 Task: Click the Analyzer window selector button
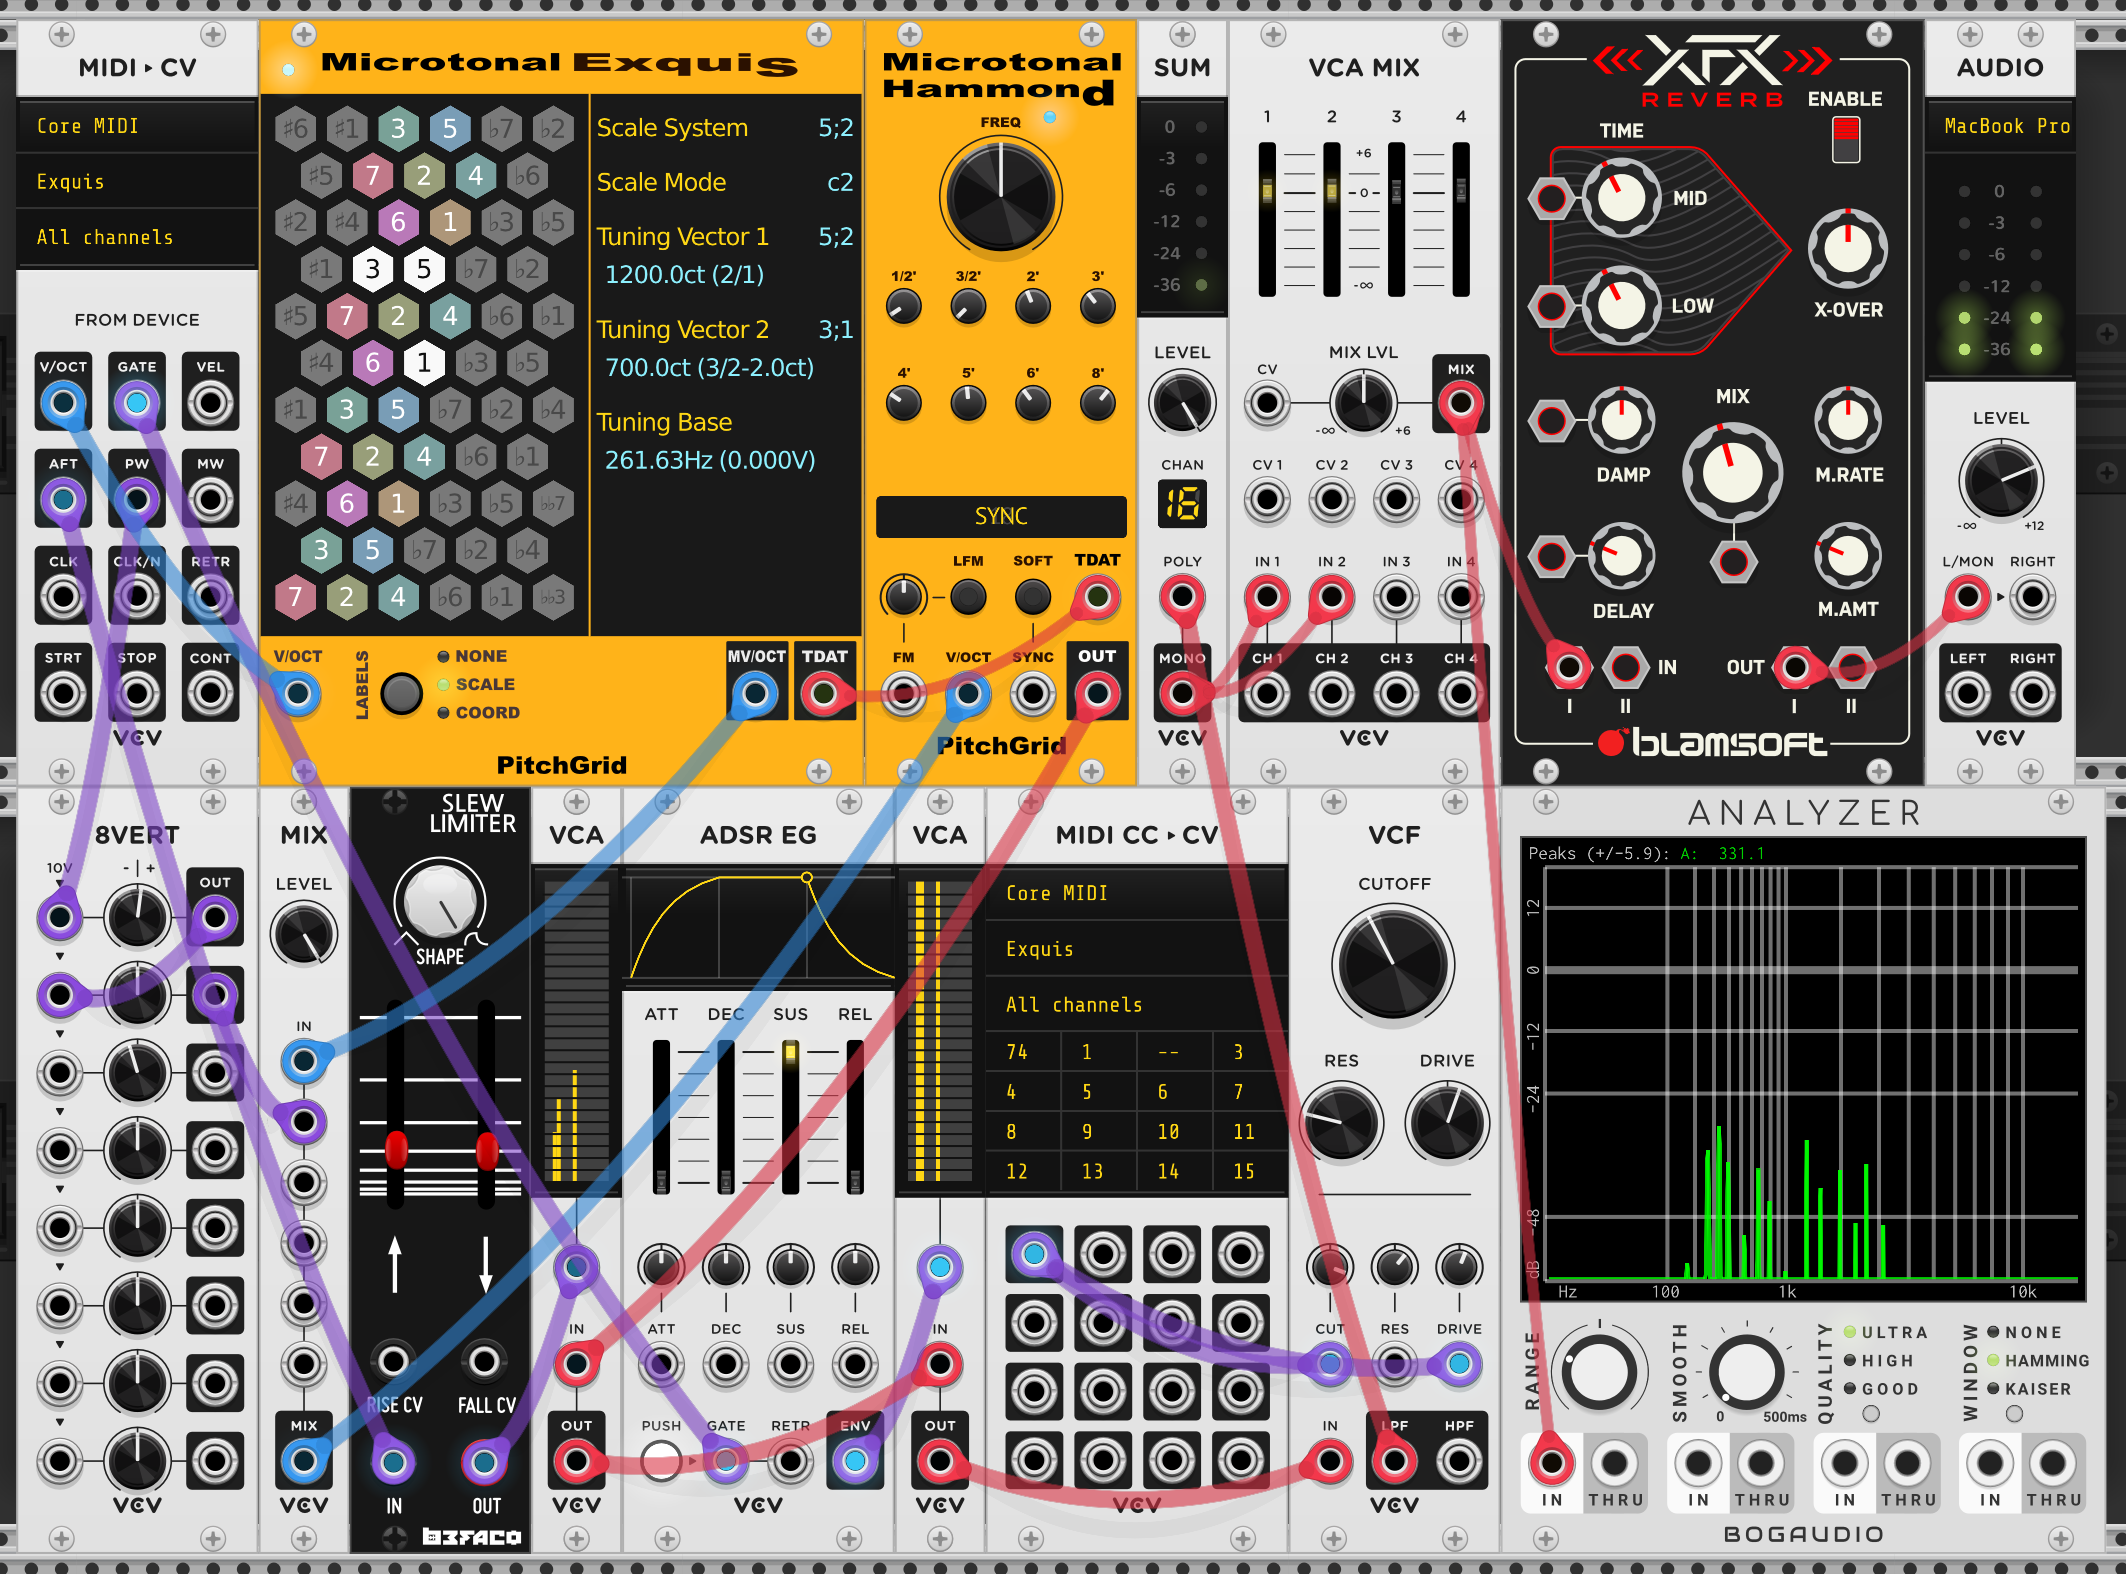[x=2015, y=1414]
